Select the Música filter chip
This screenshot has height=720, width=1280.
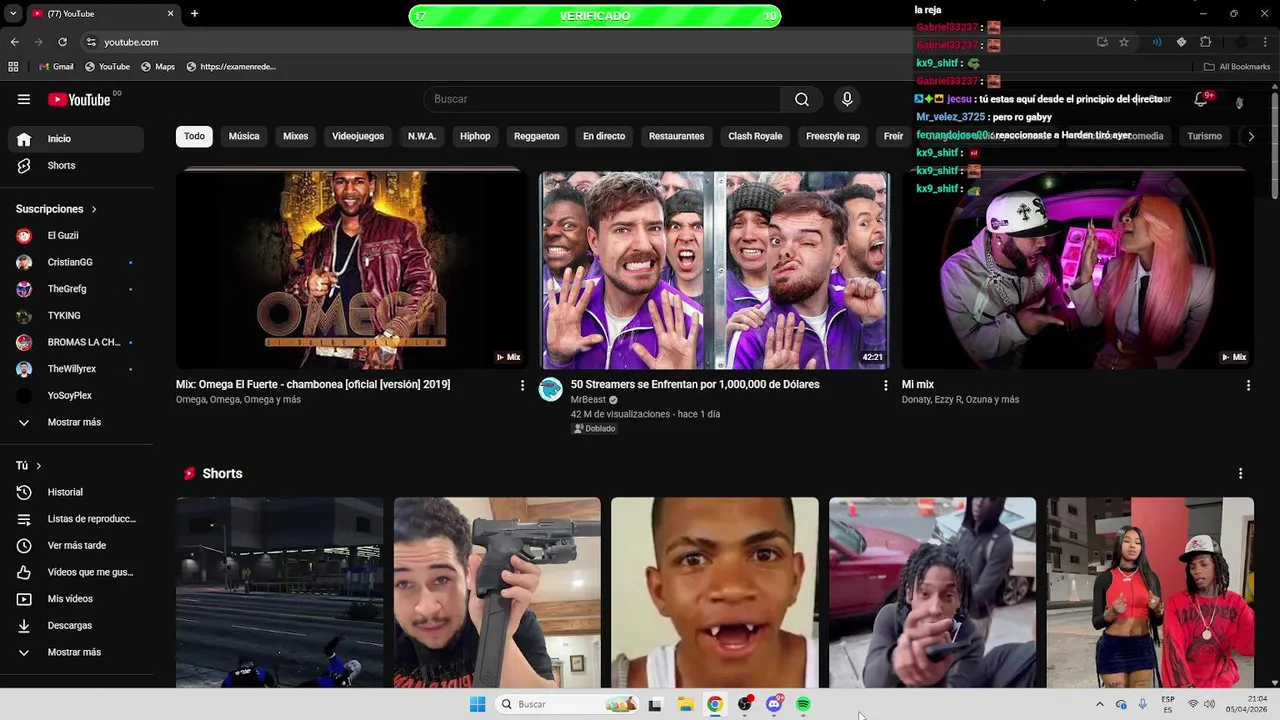pos(244,136)
